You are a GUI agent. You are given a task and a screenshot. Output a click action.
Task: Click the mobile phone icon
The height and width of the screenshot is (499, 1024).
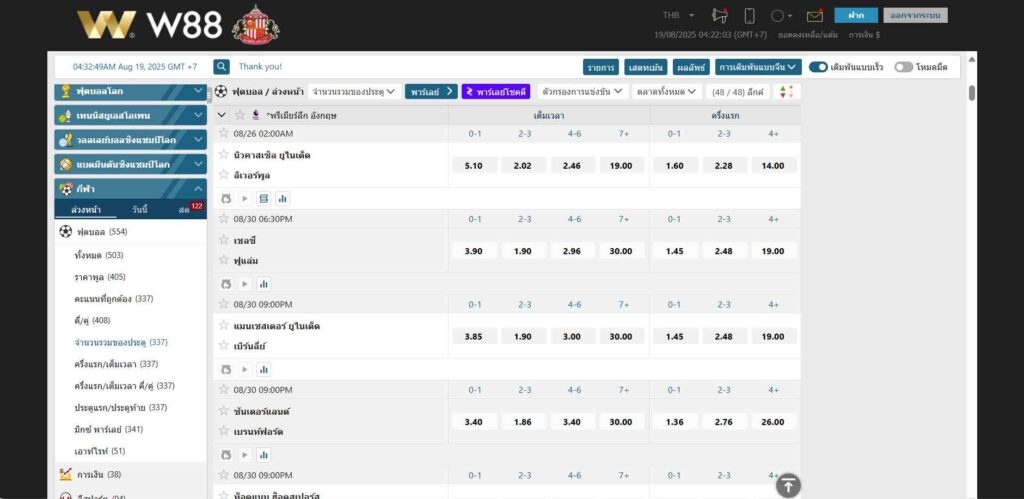[x=750, y=16]
